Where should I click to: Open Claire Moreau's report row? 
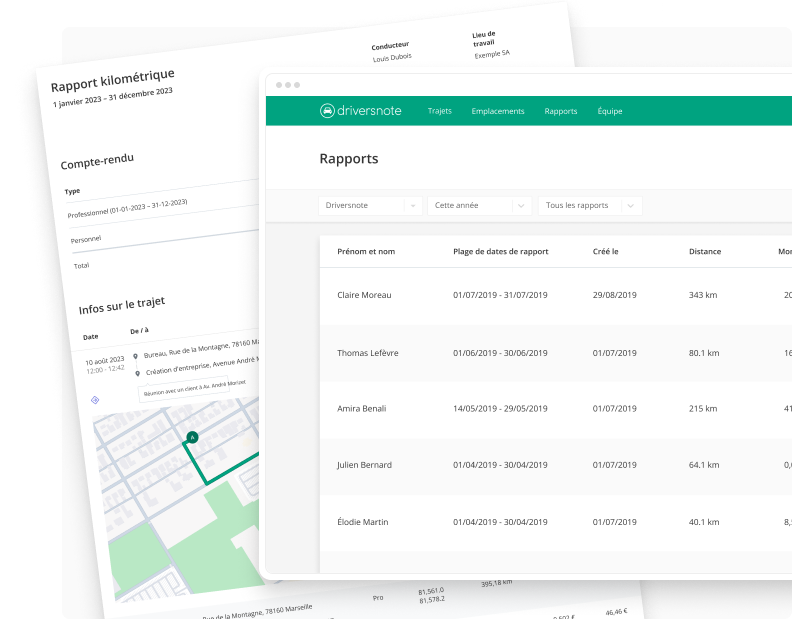pyautogui.click(x=365, y=295)
